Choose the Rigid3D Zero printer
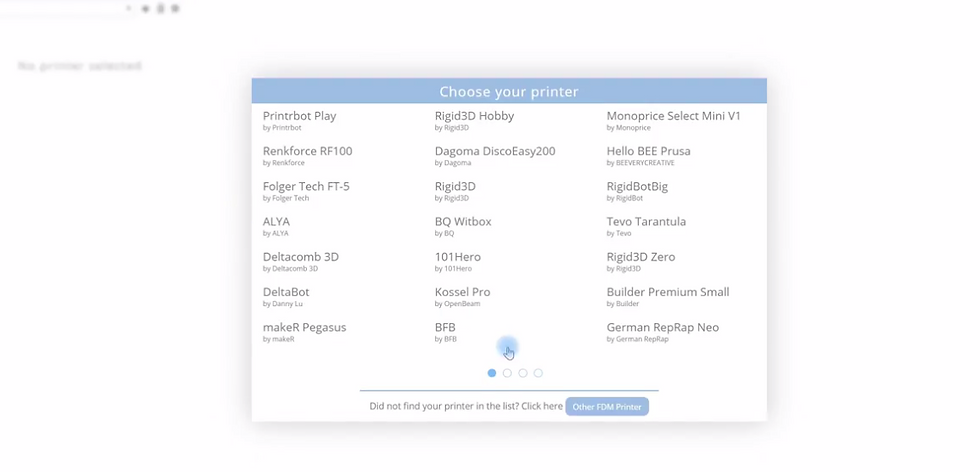 click(x=641, y=261)
